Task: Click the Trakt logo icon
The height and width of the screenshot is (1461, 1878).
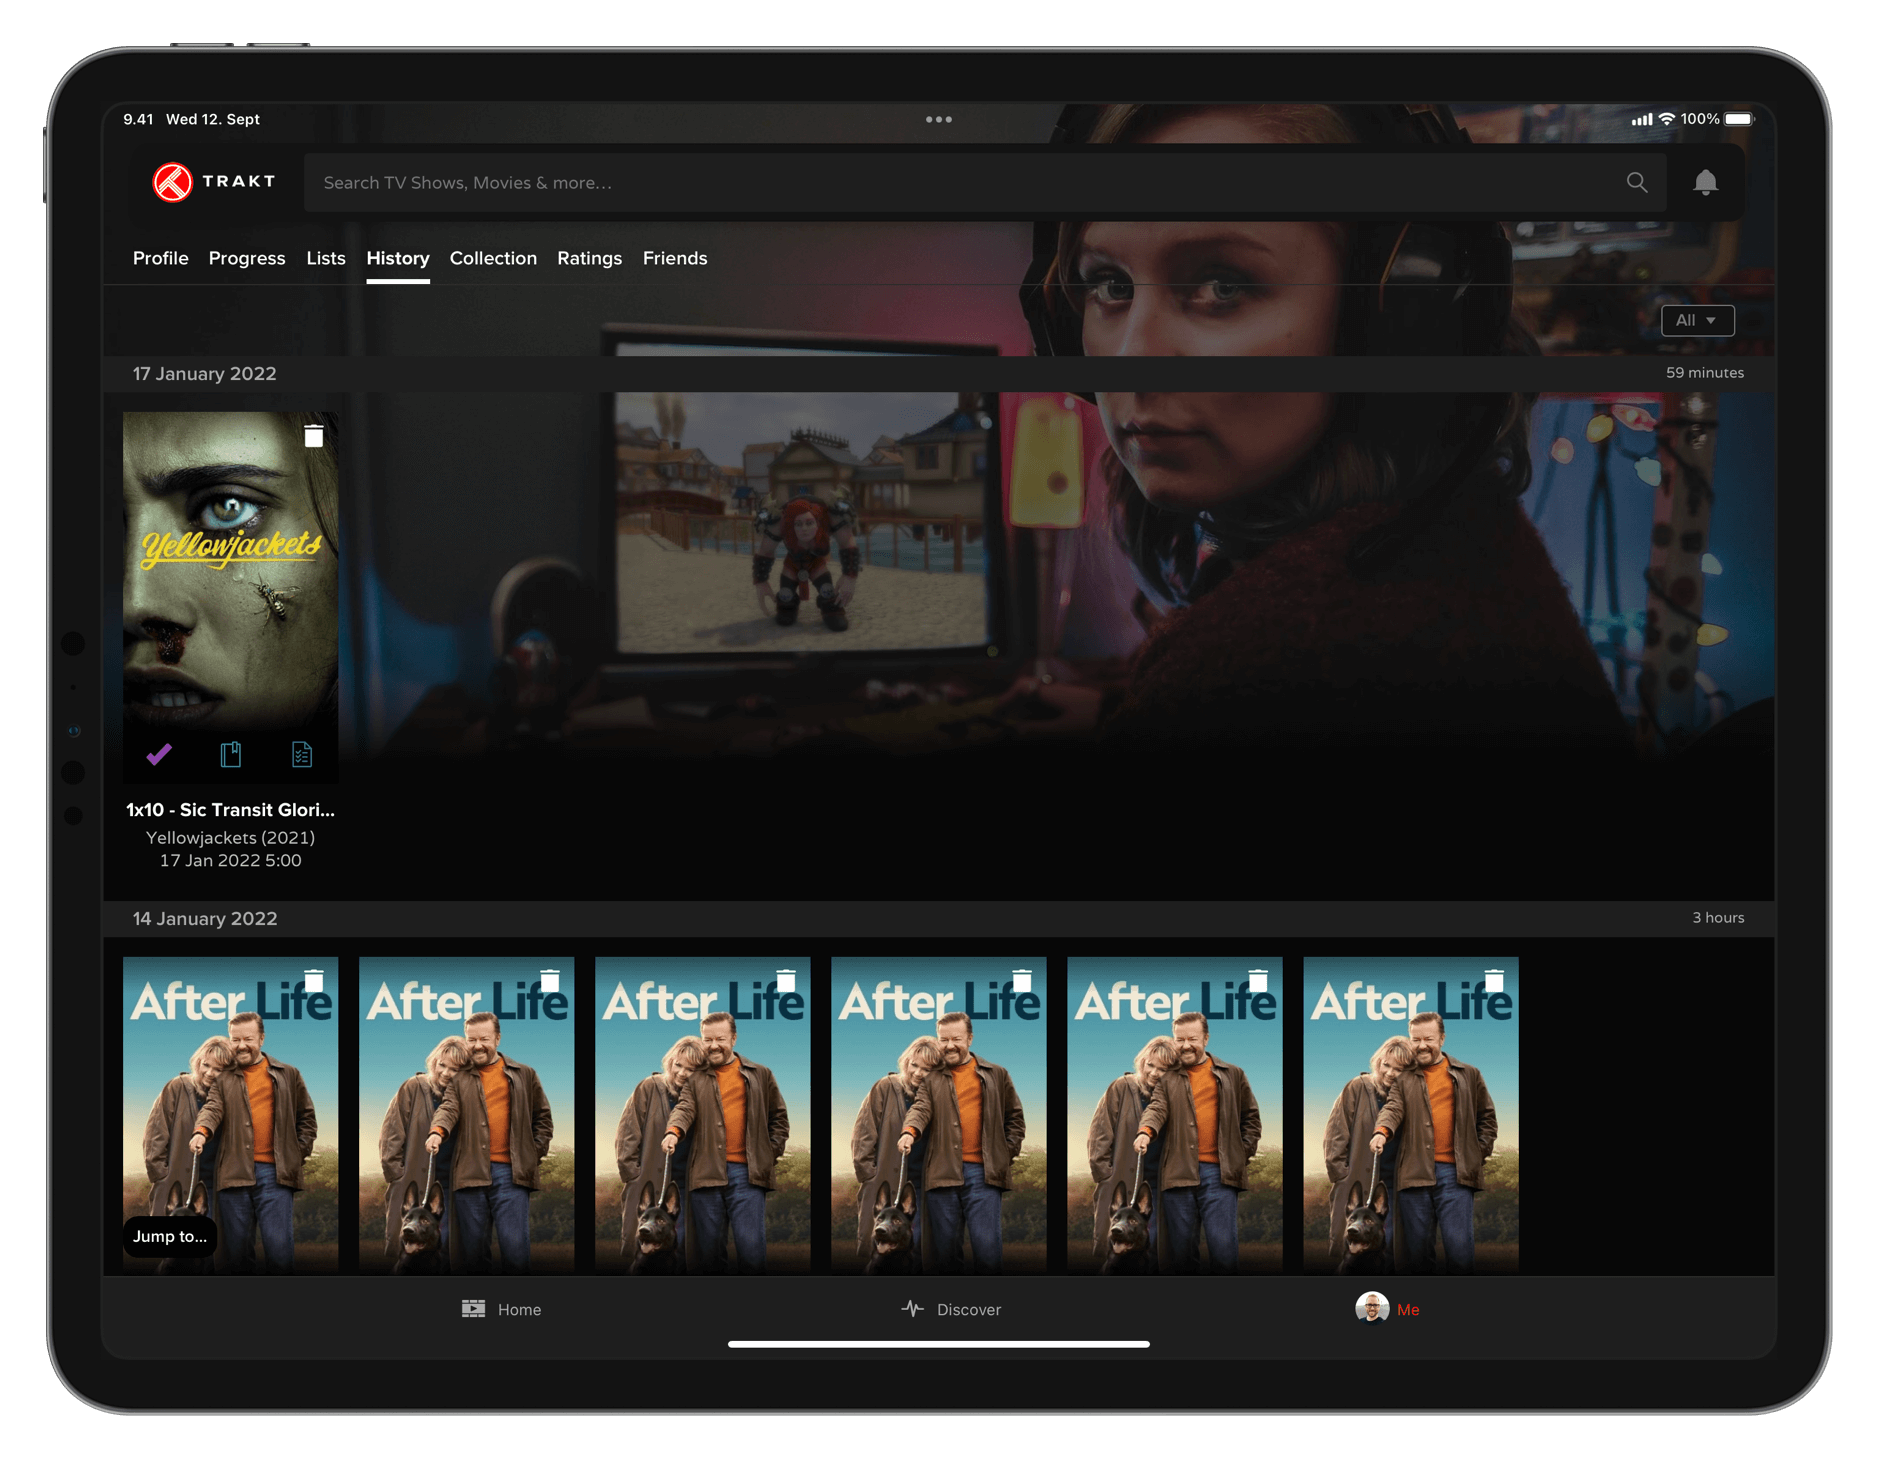Action: pyautogui.click(x=172, y=182)
